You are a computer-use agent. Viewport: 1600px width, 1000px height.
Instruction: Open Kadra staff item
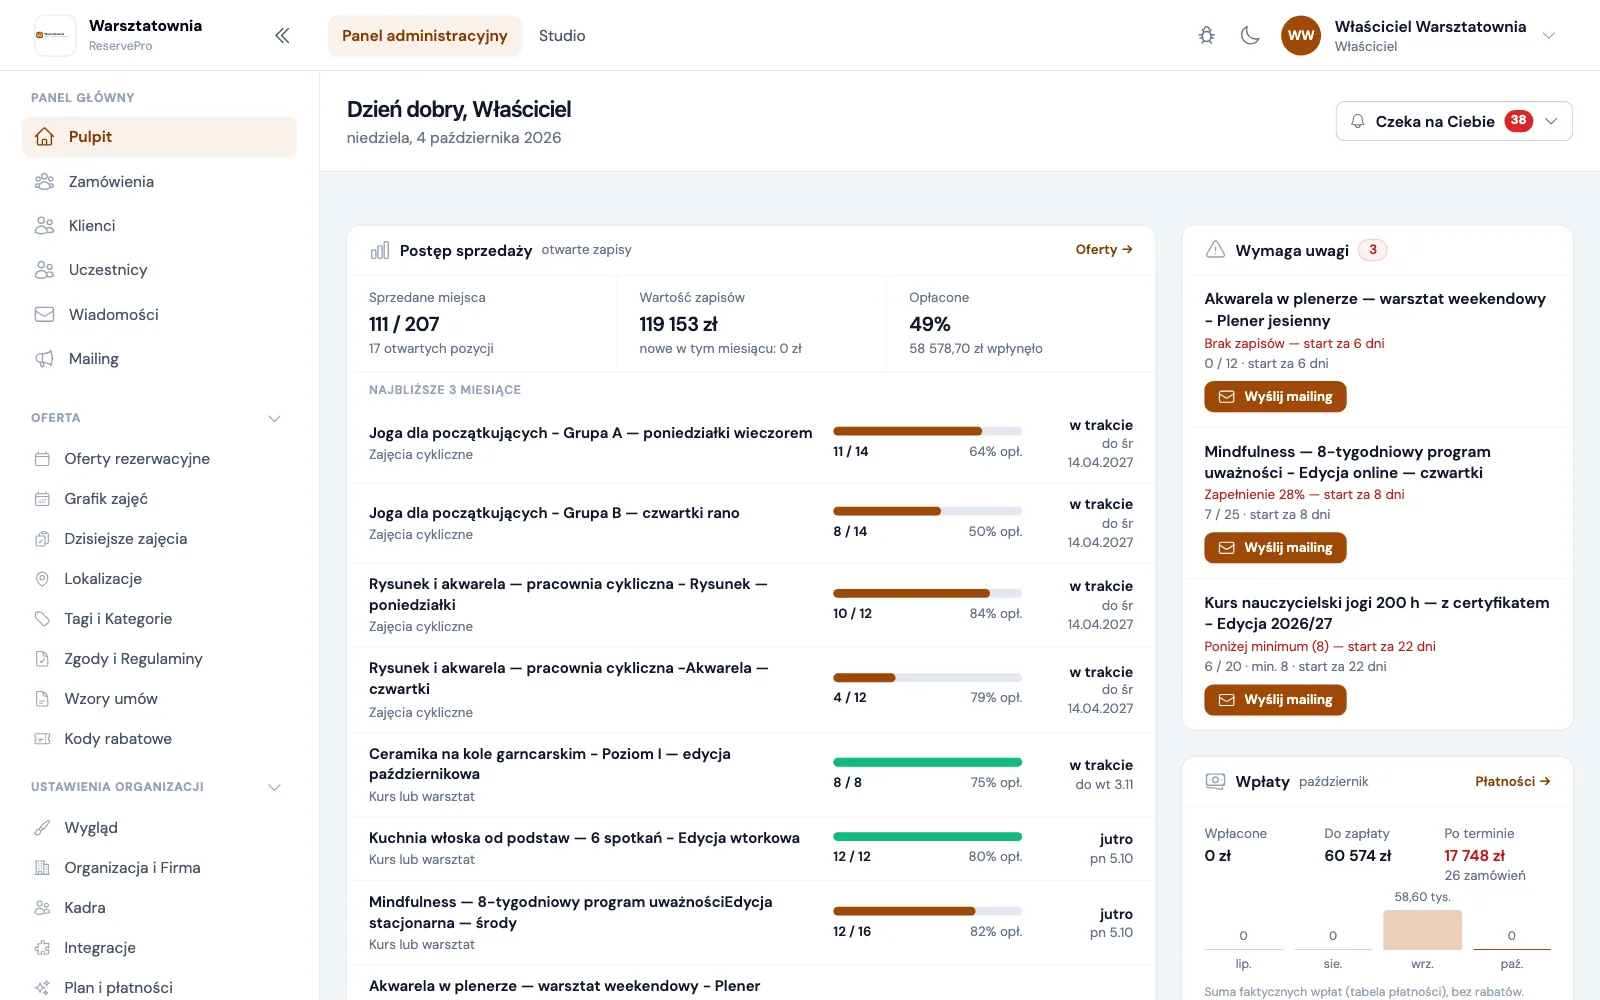(159, 908)
